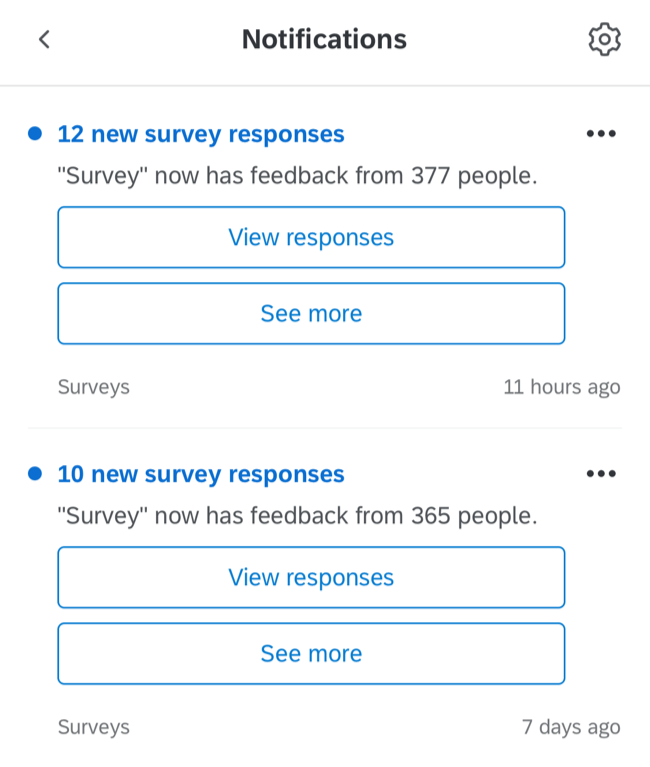Open more options for 10 new survey responses
Screen dimensions: 650x767
(601, 474)
